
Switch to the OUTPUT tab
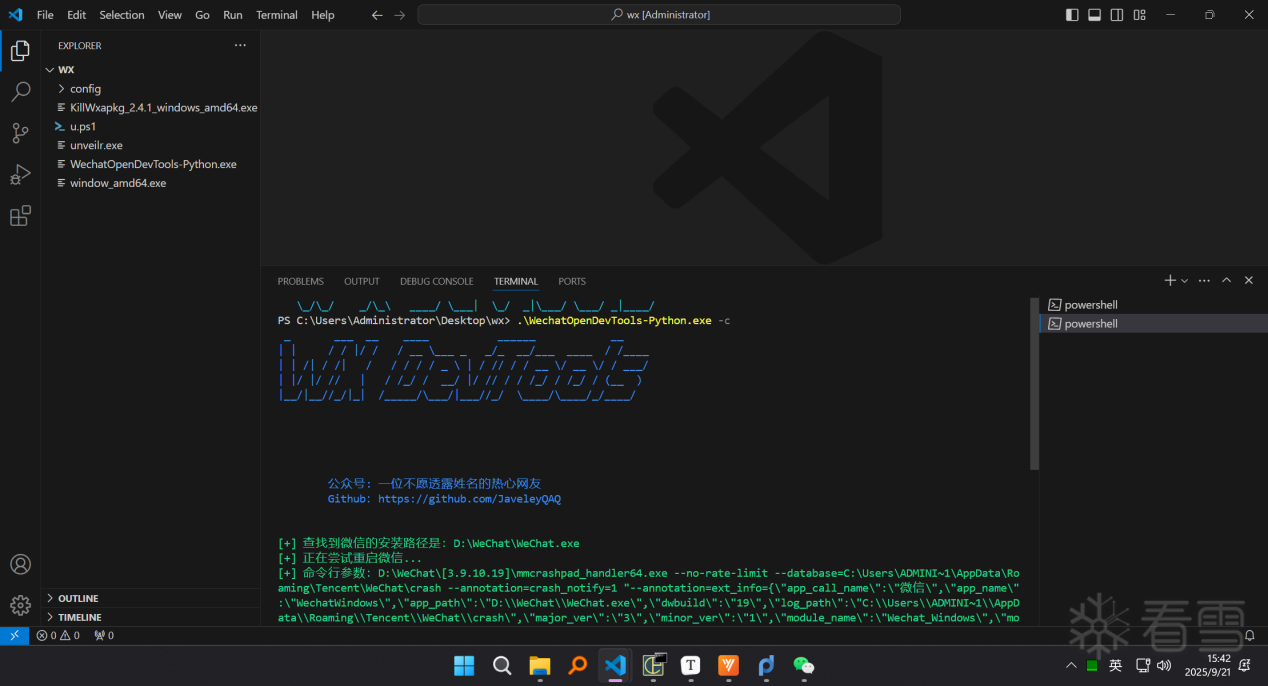362,281
